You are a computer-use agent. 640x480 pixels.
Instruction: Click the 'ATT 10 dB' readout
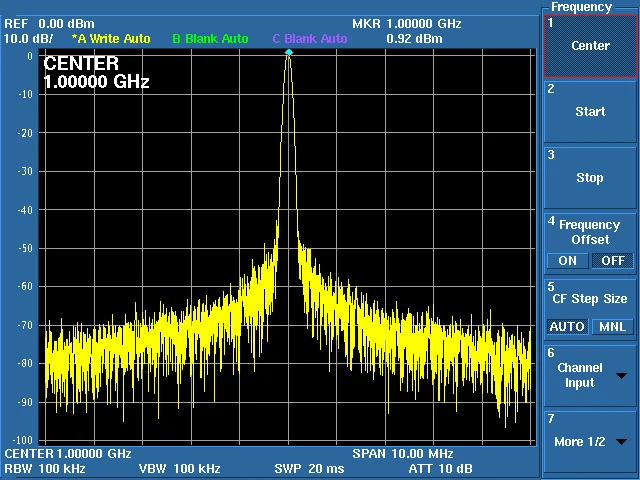(x=440, y=469)
